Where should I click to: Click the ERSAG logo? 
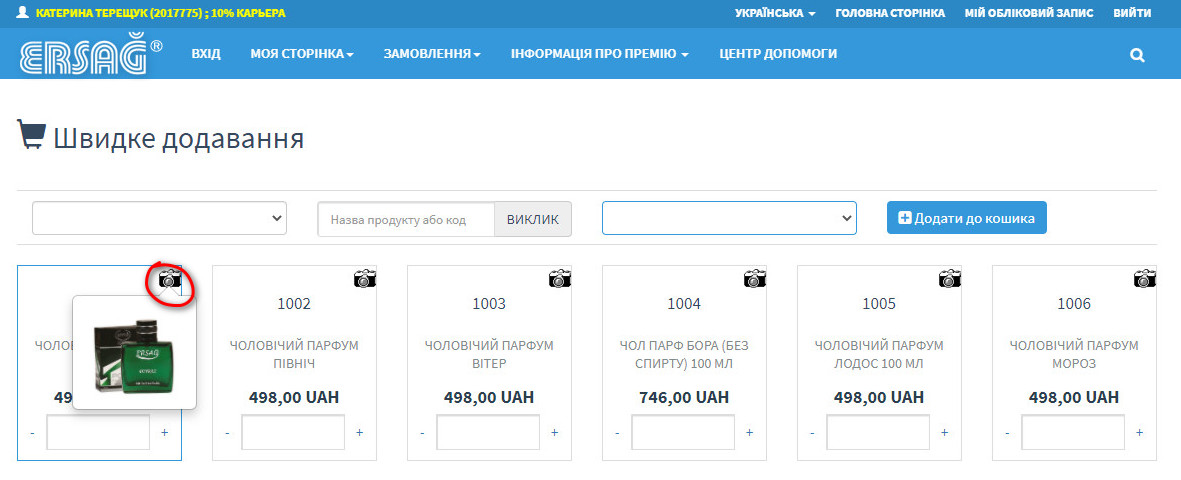pyautogui.click(x=90, y=55)
